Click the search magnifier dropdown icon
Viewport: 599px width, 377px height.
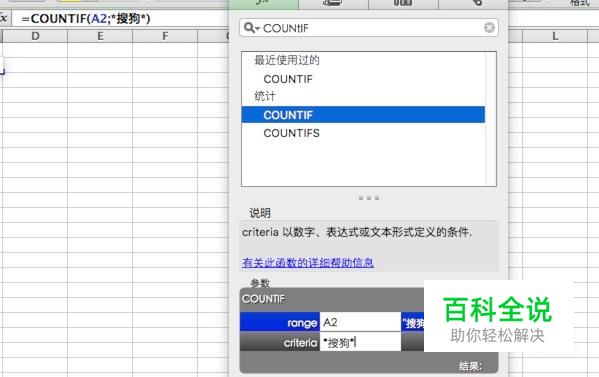point(251,28)
